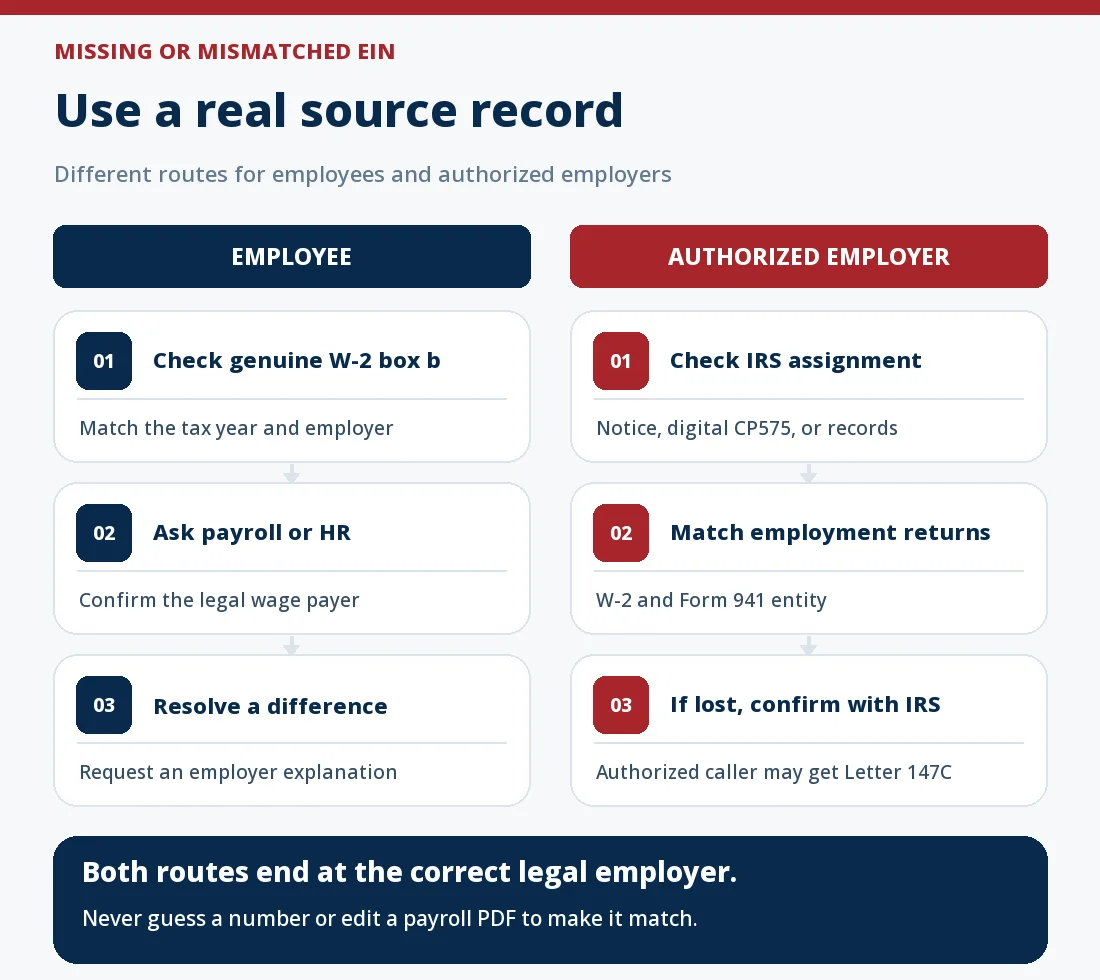Click 'Resolve a difference' heading

coord(270,706)
